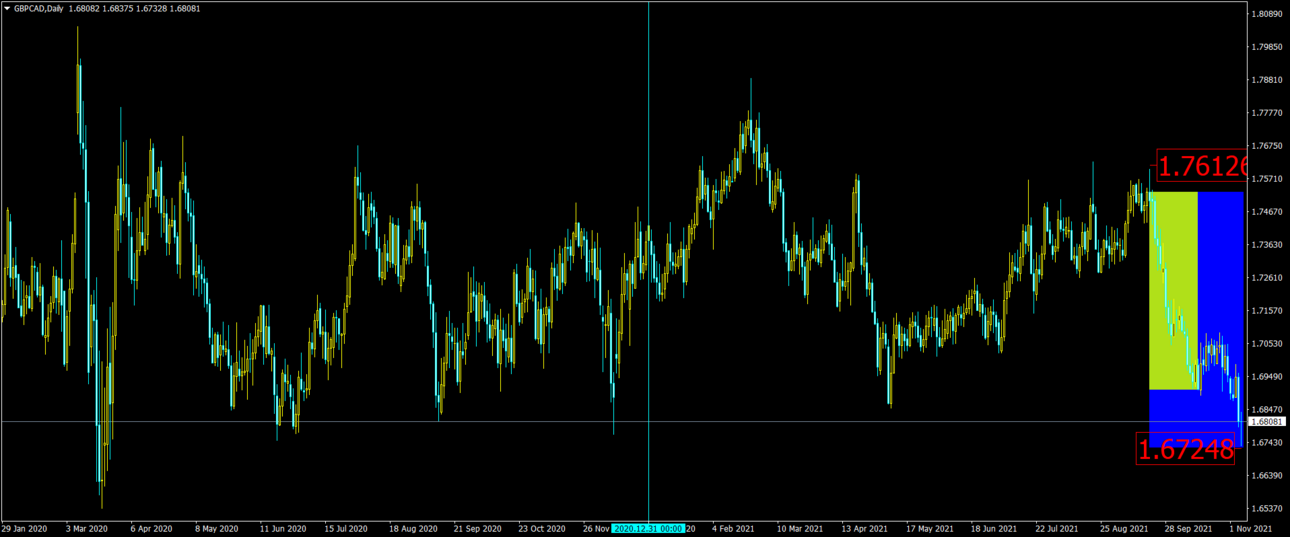Click the 29 Jan 2020 date label
1290x537 pixels.
tap(24, 528)
